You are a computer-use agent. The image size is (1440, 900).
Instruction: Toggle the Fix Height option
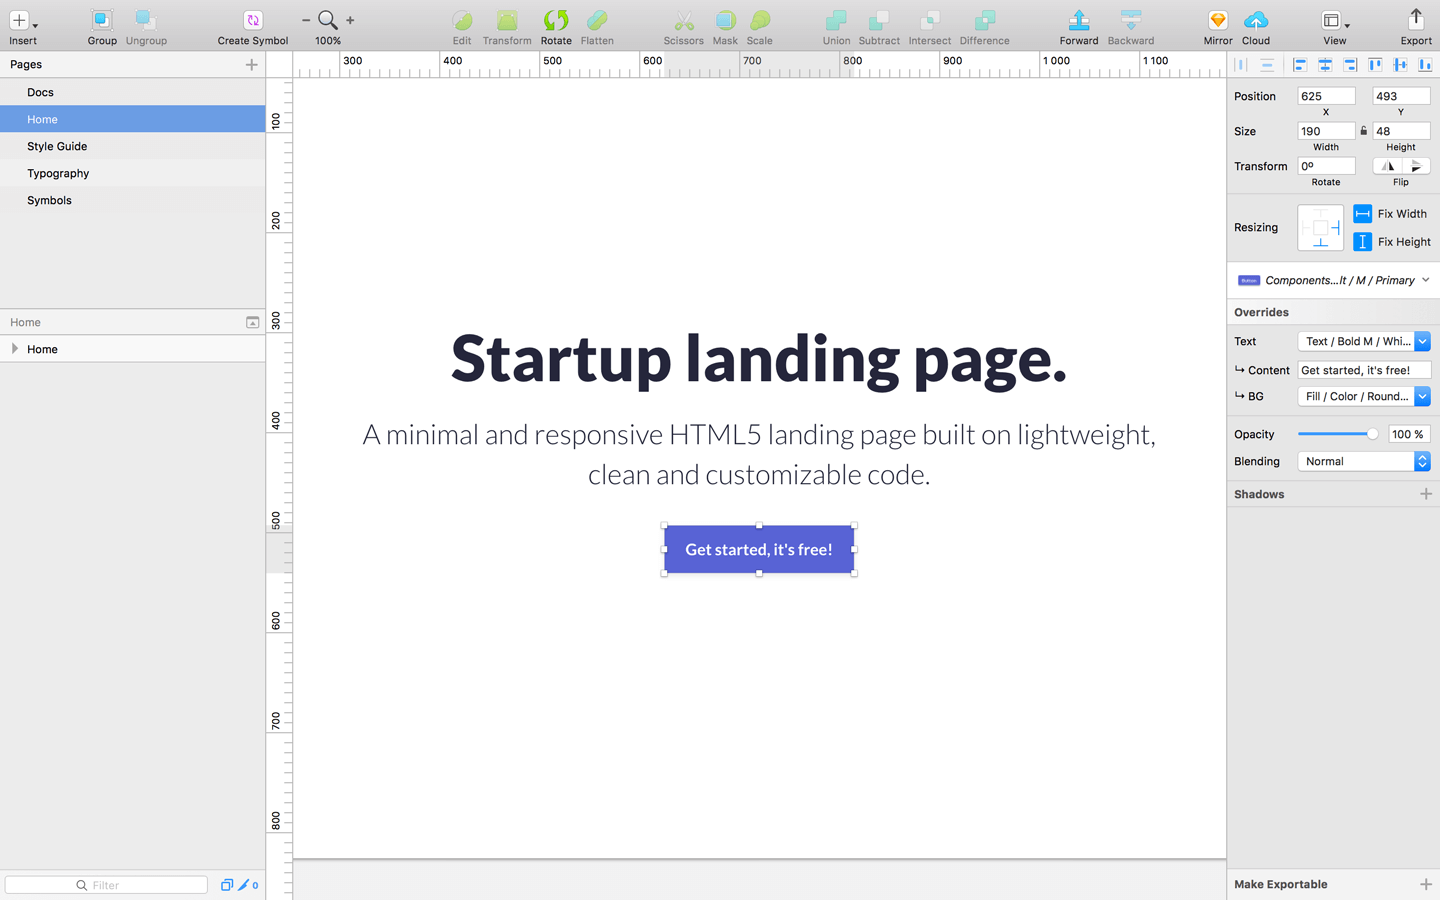click(1362, 242)
